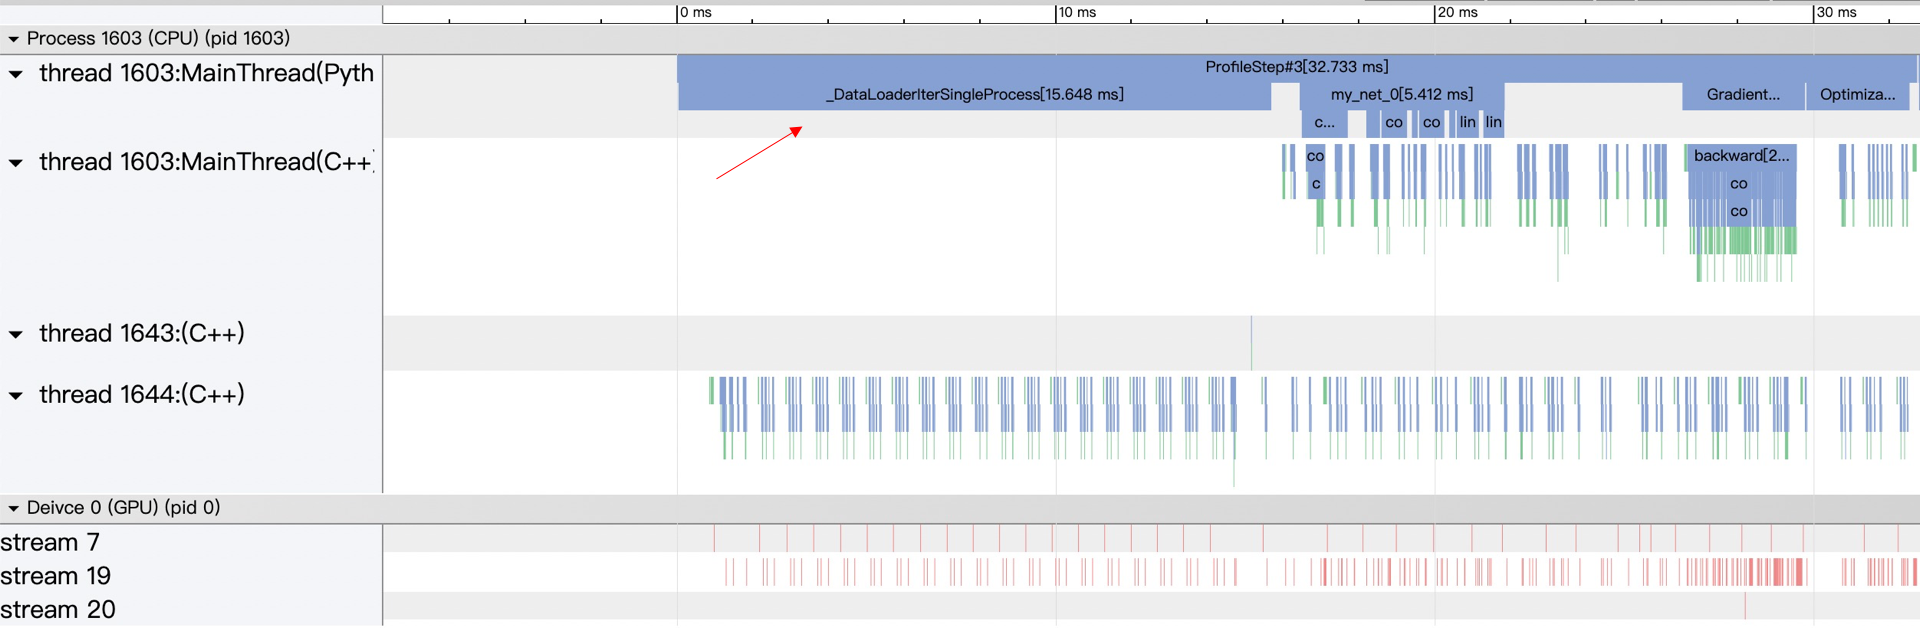Screen dimensions: 1920x628
Task: Select the ProfileStep#3 slice
Action: (1296, 67)
